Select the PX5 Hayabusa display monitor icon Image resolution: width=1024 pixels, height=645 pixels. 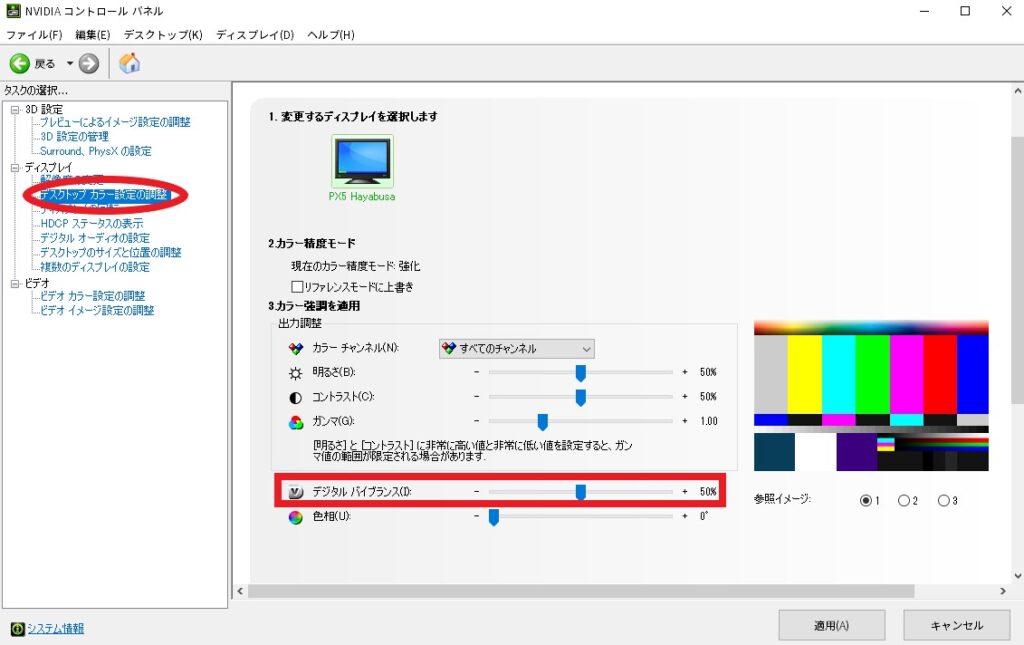(x=362, y=161)
